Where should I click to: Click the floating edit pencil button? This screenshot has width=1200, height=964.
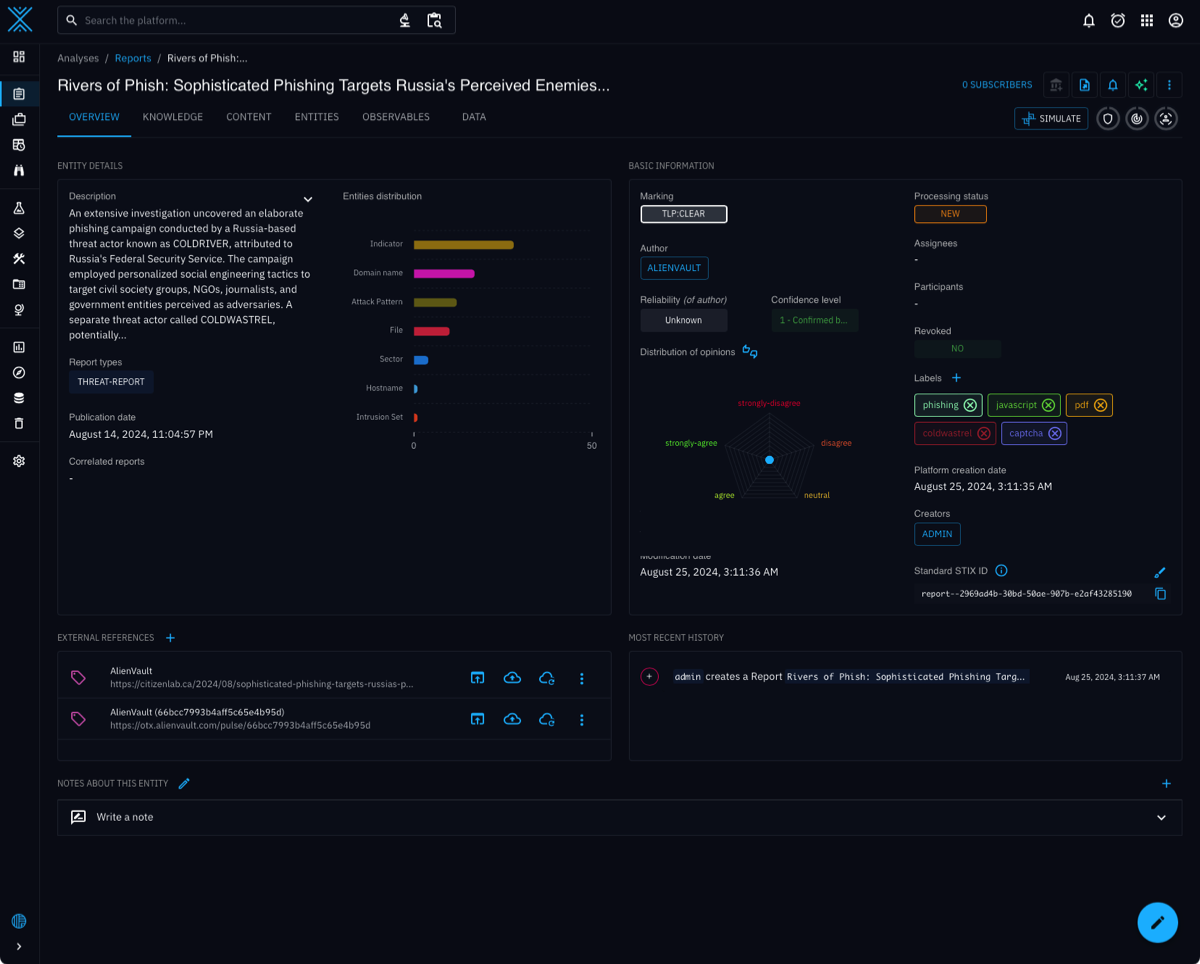pyautogui.click(x=1157, y=922)
